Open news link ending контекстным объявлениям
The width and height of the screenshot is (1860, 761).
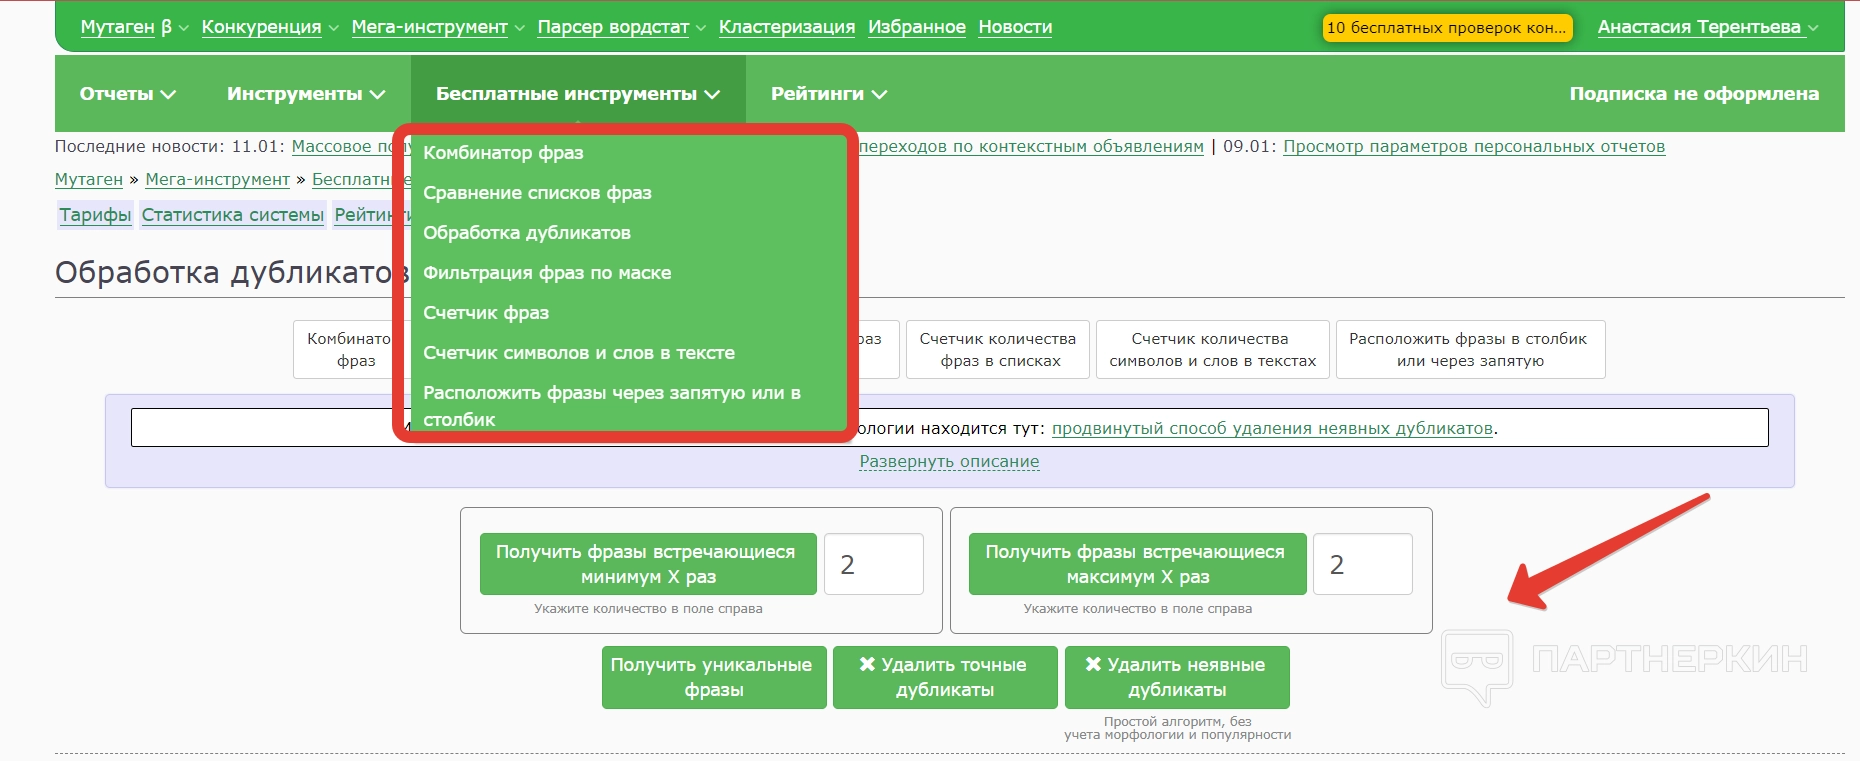pyautogui.click(x=1031, y=147)
